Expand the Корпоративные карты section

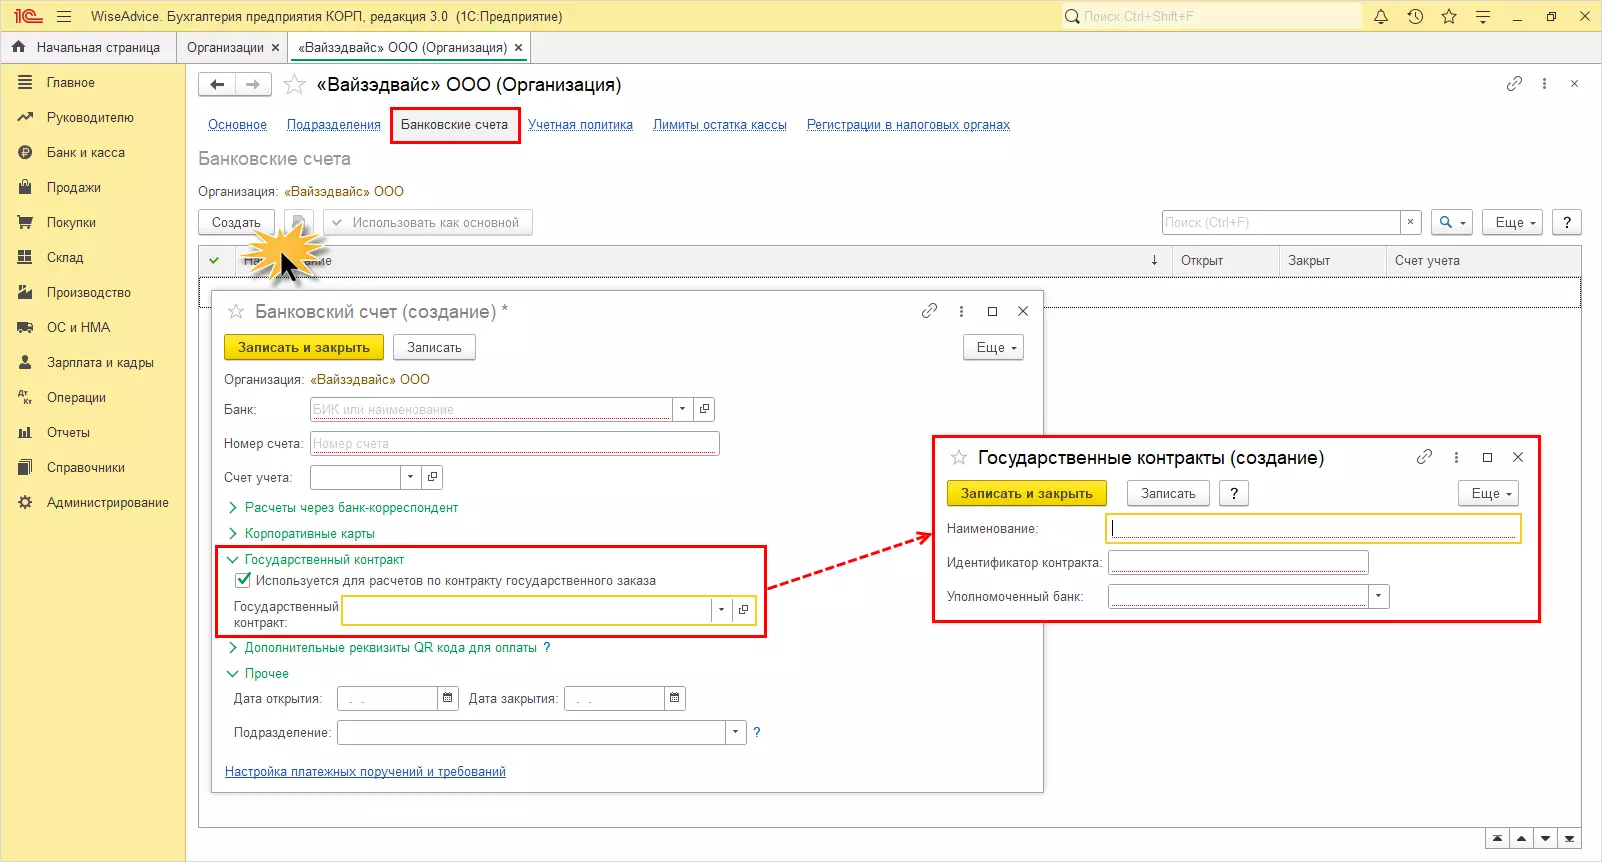(232, 534)
